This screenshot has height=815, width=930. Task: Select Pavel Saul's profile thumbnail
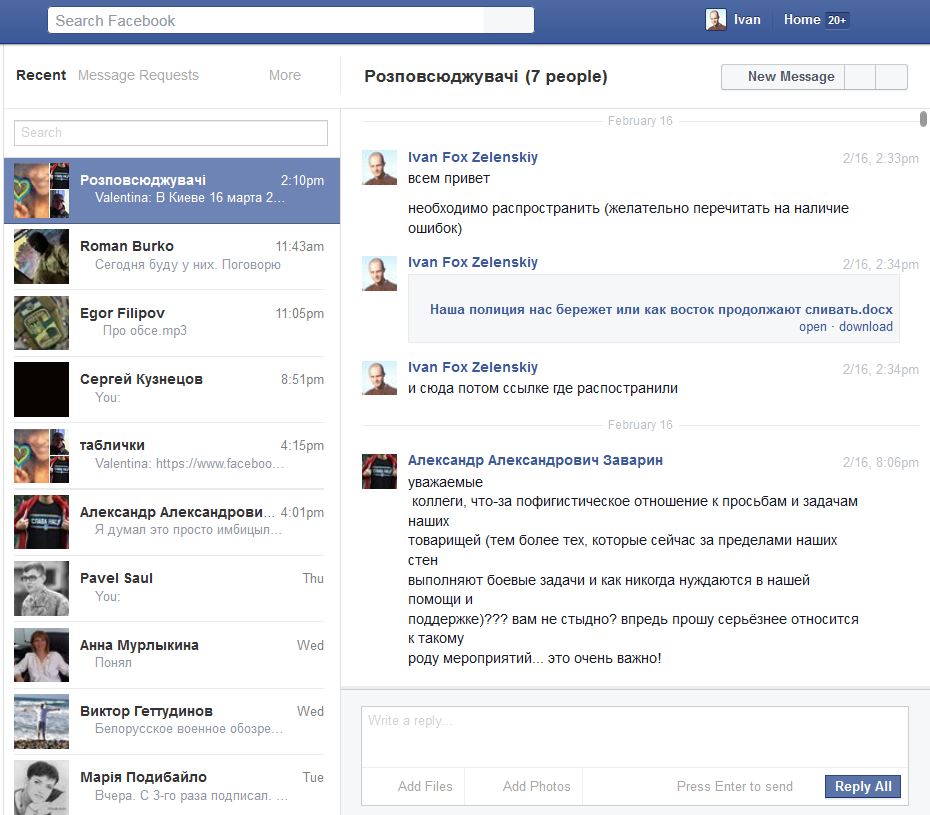[41, 589]
